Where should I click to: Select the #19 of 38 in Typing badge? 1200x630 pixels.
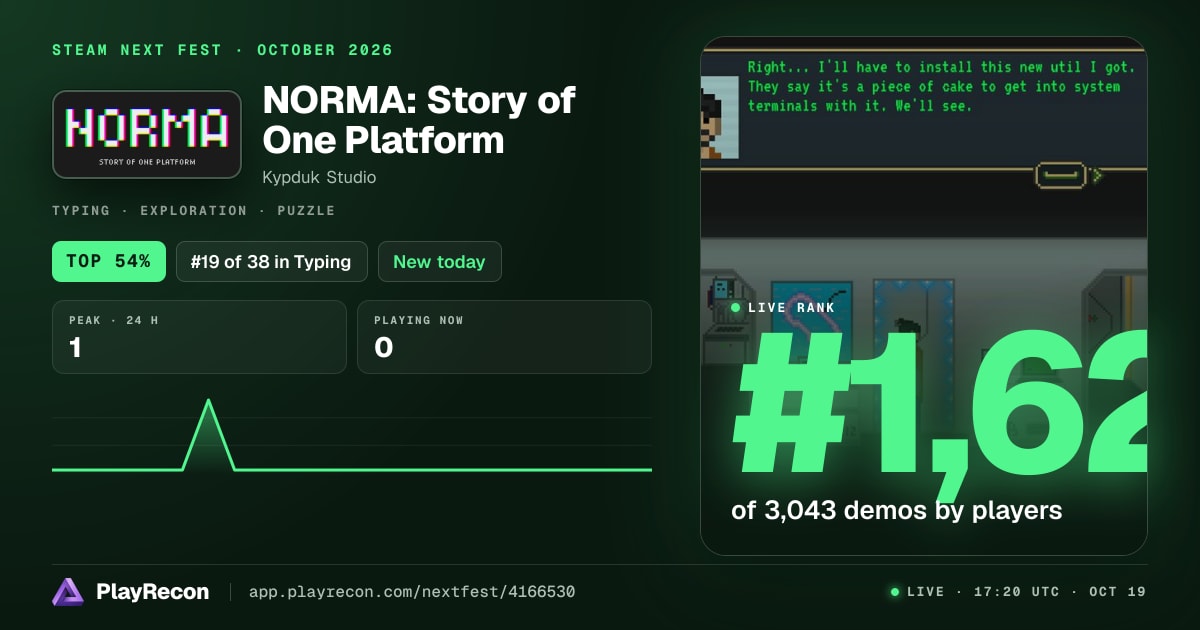pyautogui.click(x=272, y=262)
